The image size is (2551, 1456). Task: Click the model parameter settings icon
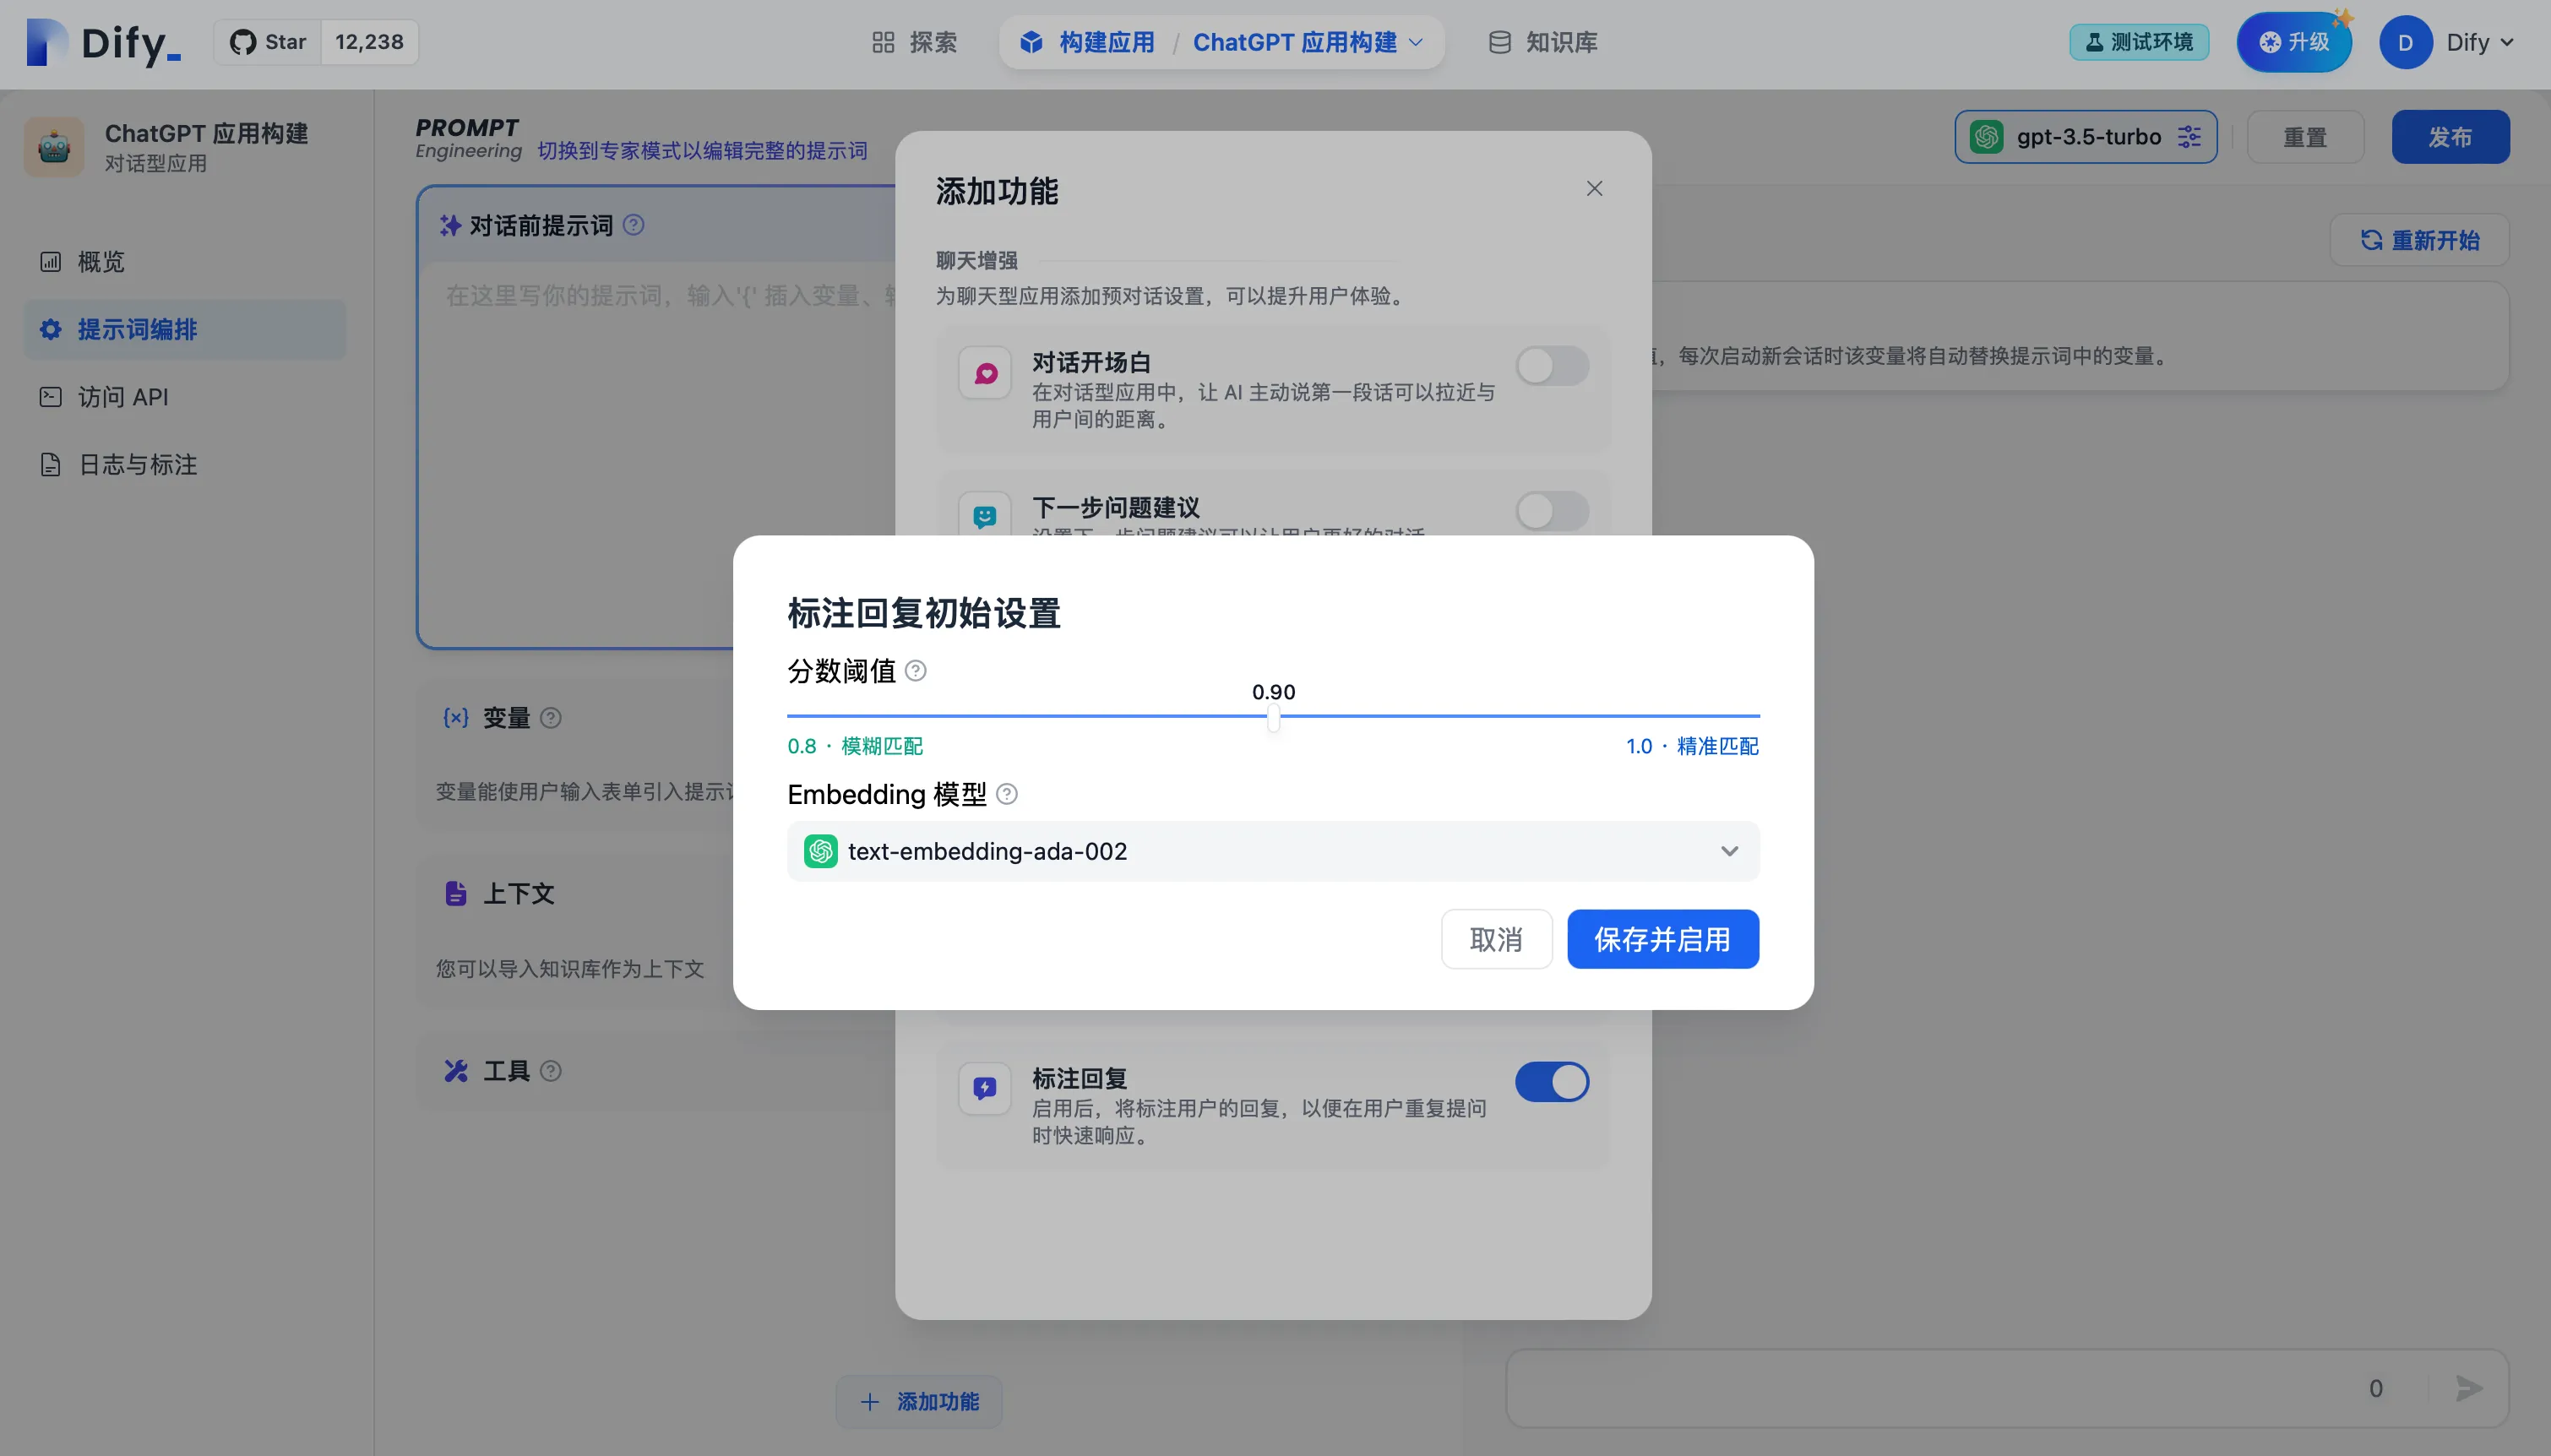coord(2188,137)
